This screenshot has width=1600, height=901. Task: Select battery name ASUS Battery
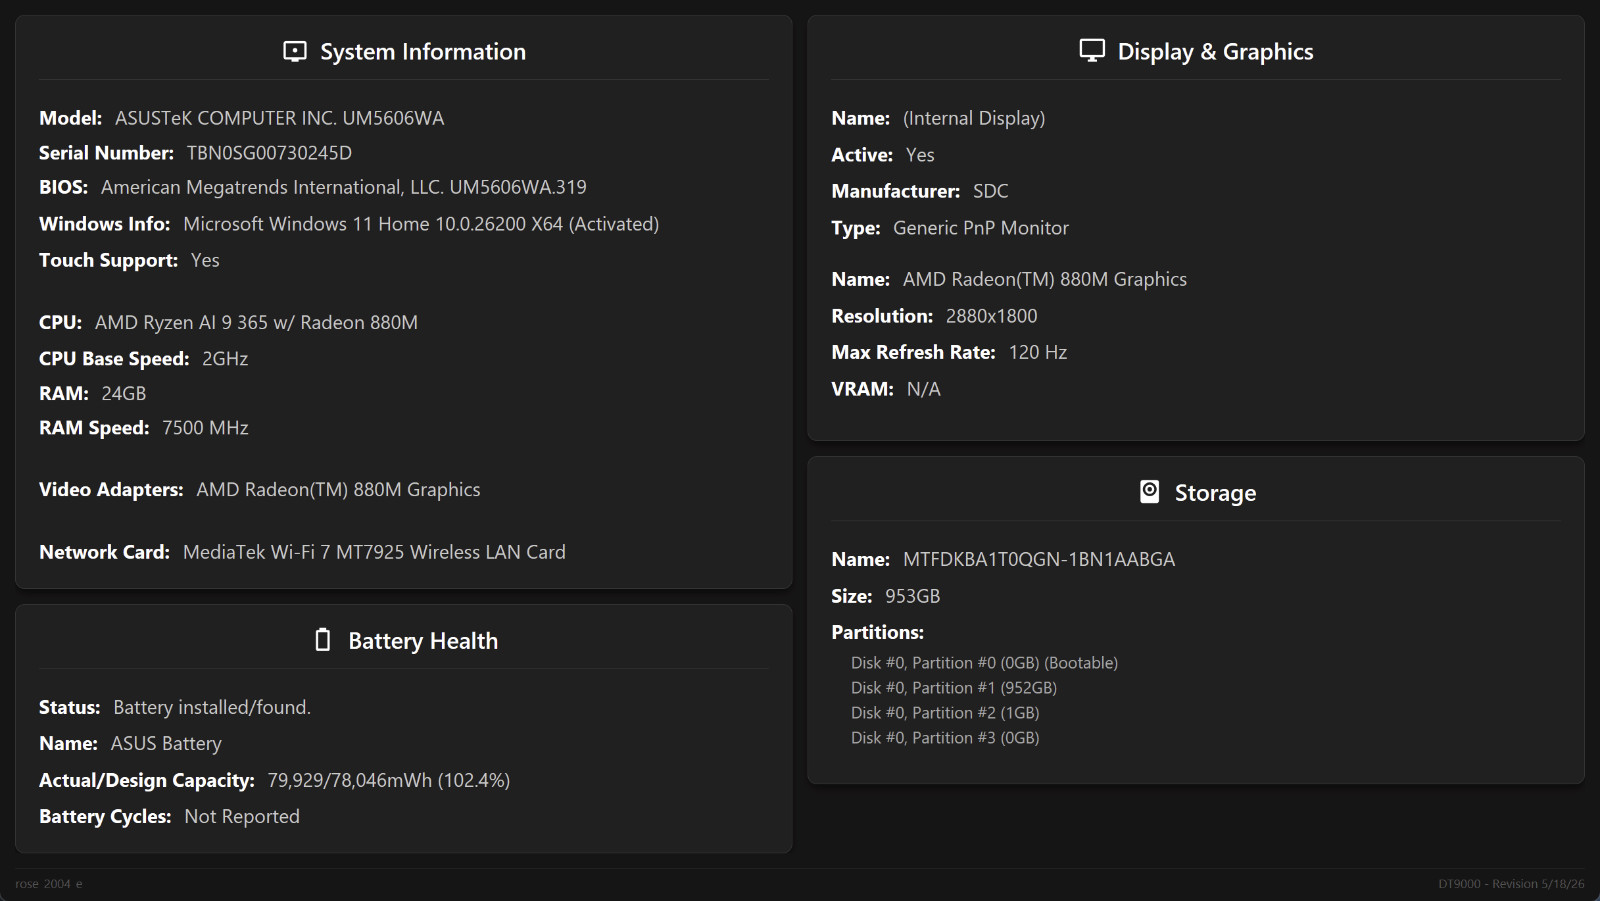(x=166, y=743)
